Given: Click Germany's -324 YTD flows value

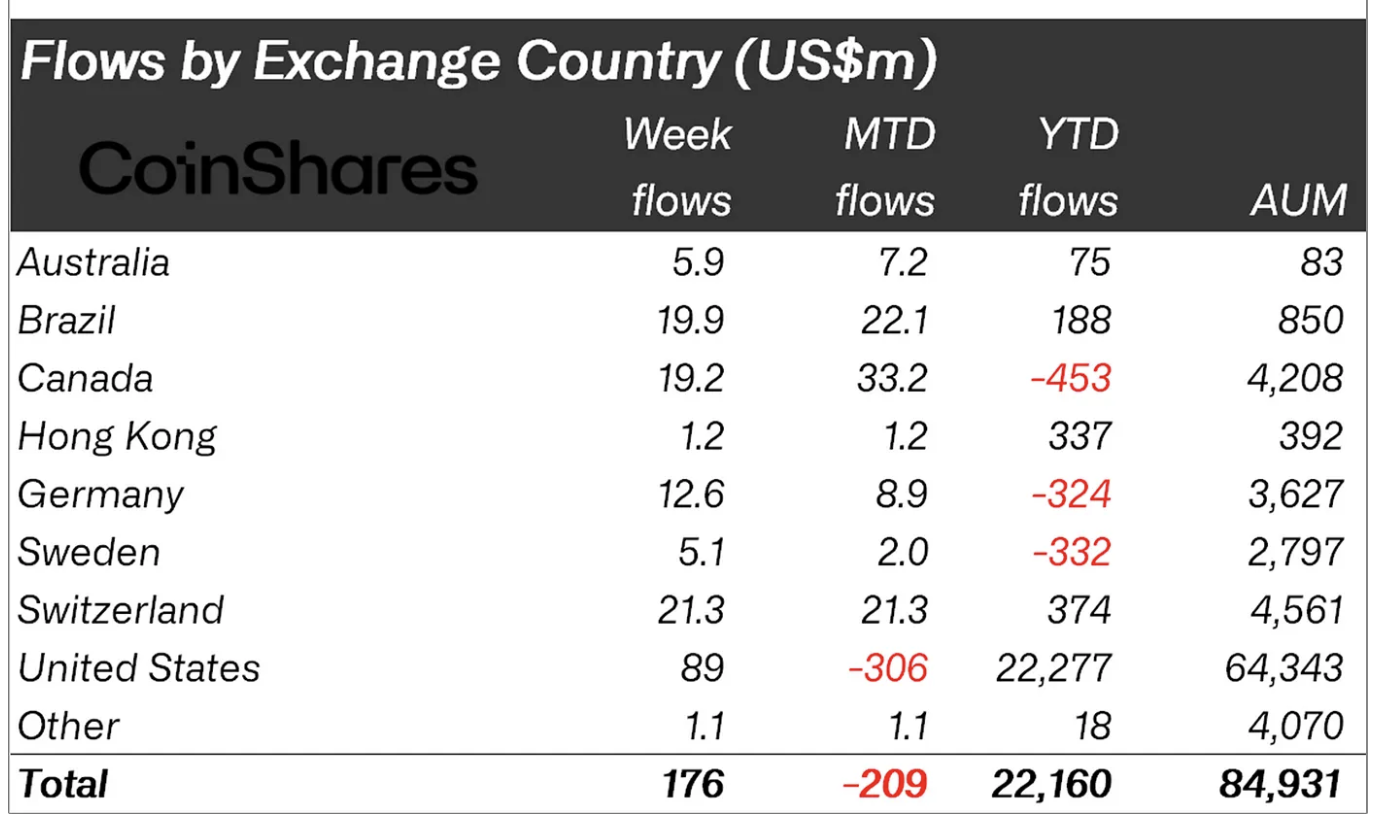Looking at the screenshot, I should 1072,495.
